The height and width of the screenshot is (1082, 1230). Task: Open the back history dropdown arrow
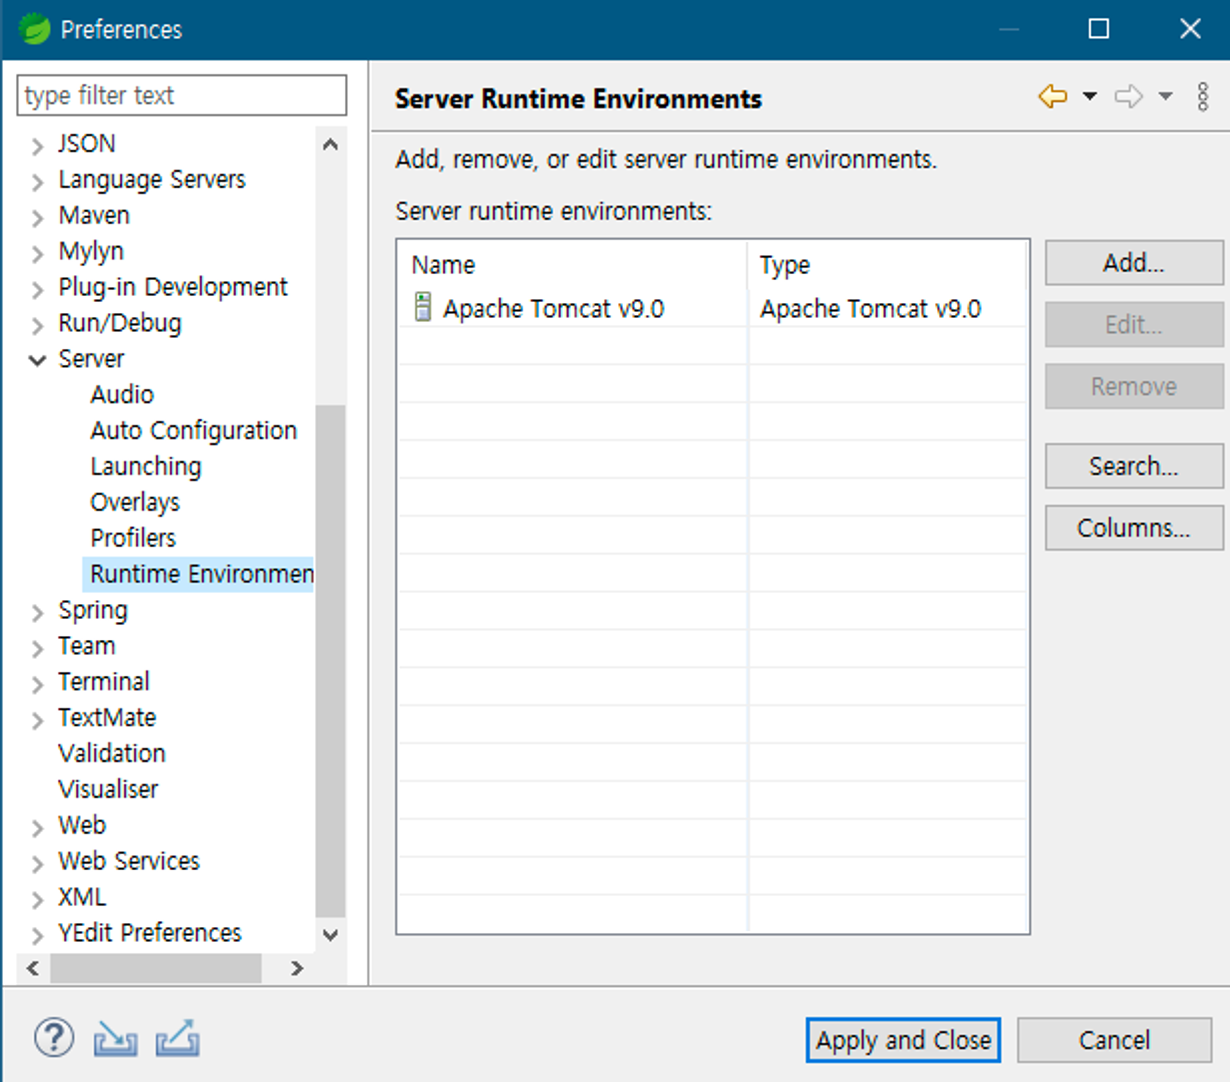point(1090,96)
